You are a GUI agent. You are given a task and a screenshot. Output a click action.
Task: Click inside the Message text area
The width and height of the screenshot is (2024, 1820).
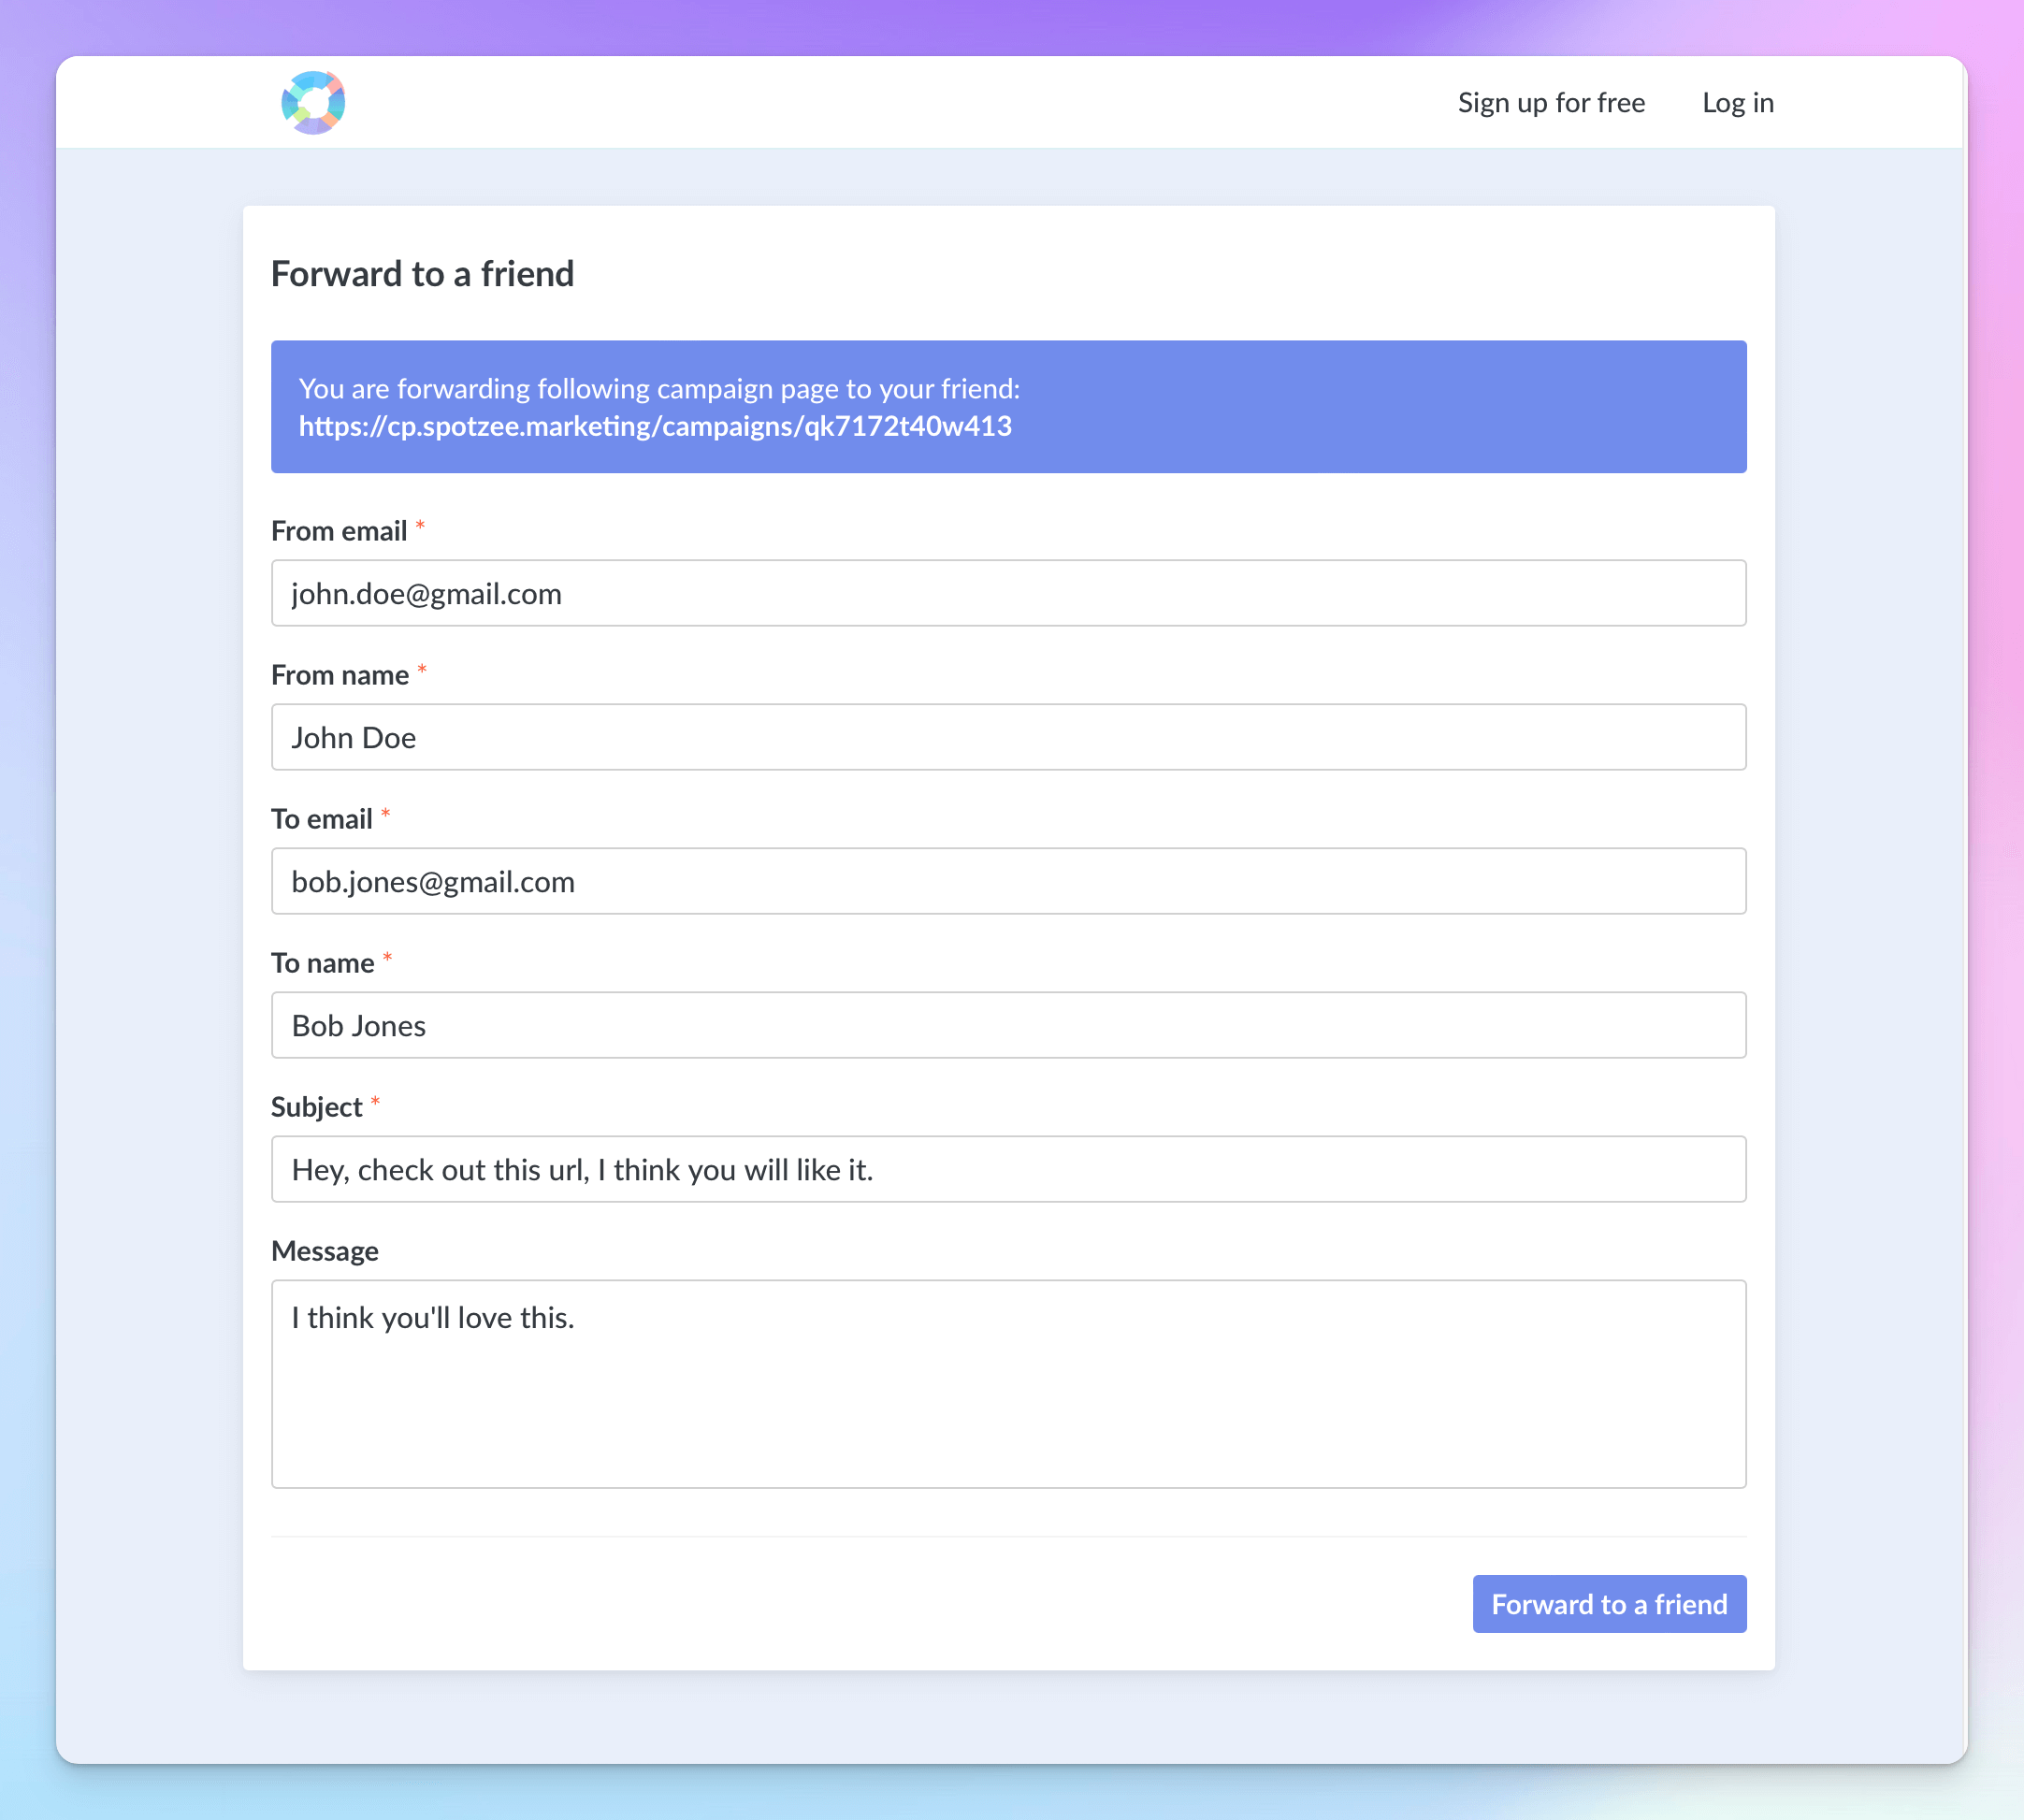coord(1008,1384)
